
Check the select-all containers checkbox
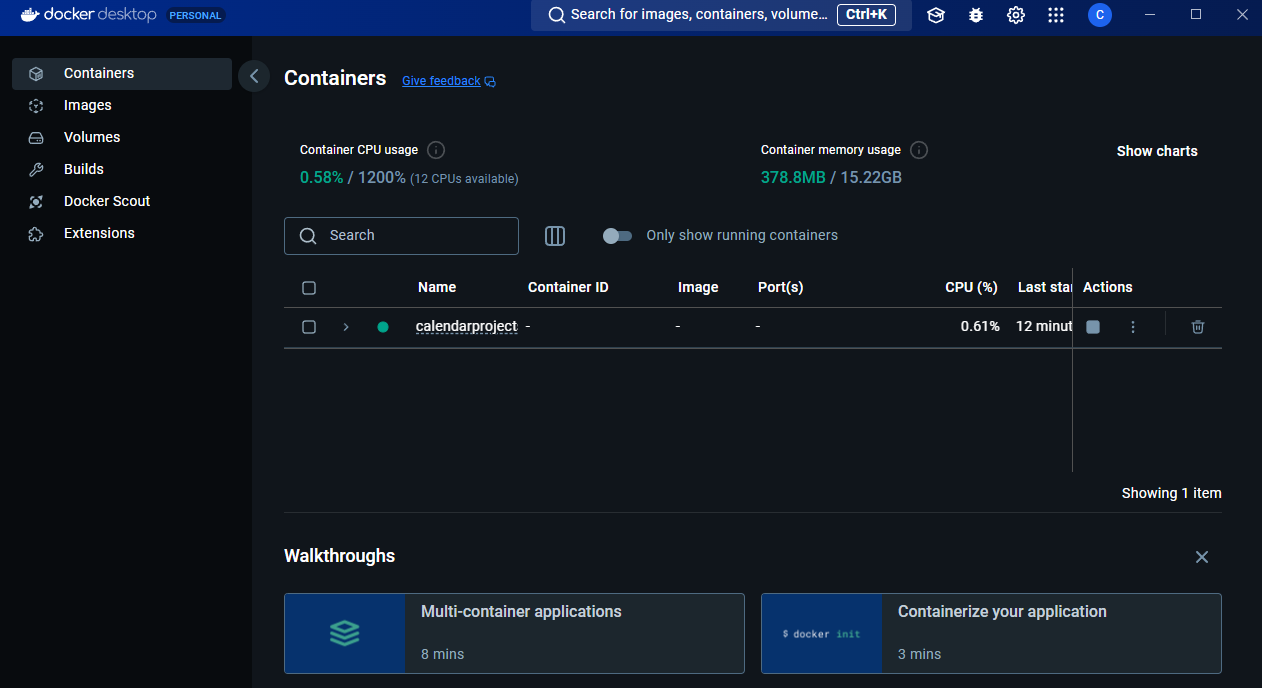pyautogui.click(x=309, y=288)
